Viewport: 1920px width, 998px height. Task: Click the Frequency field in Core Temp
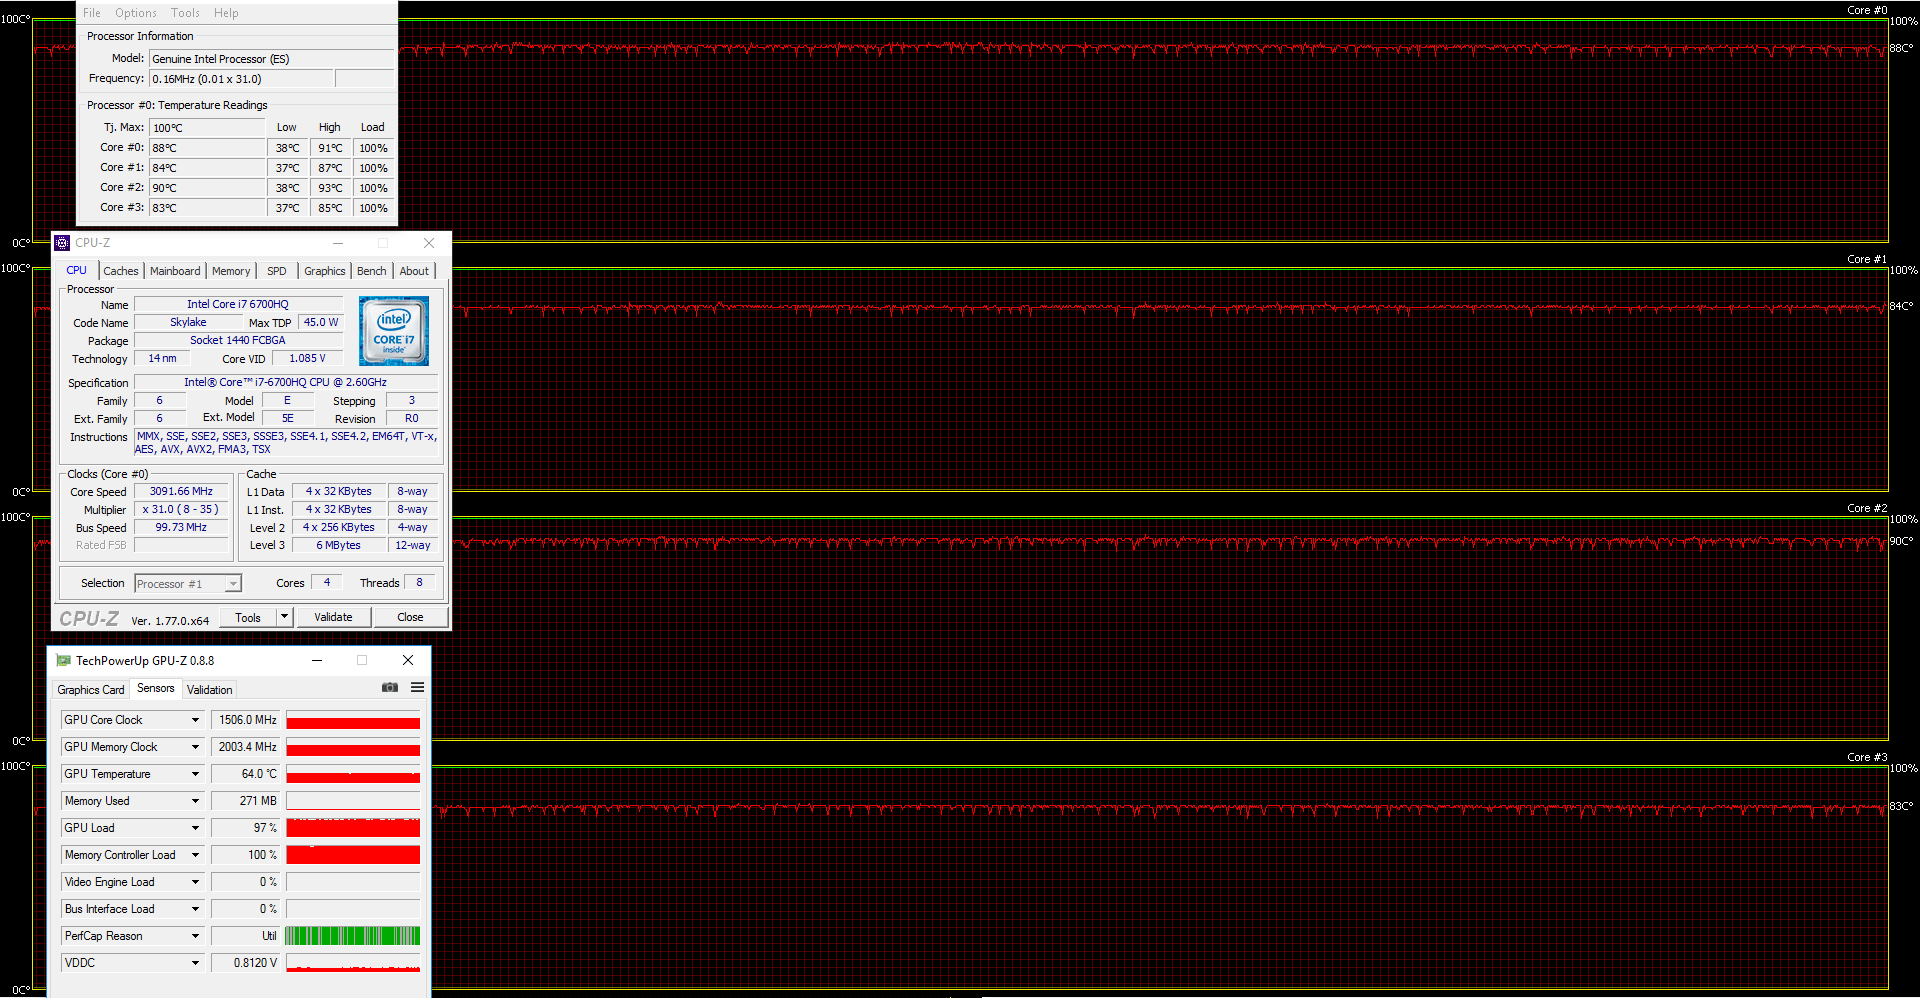241,79
